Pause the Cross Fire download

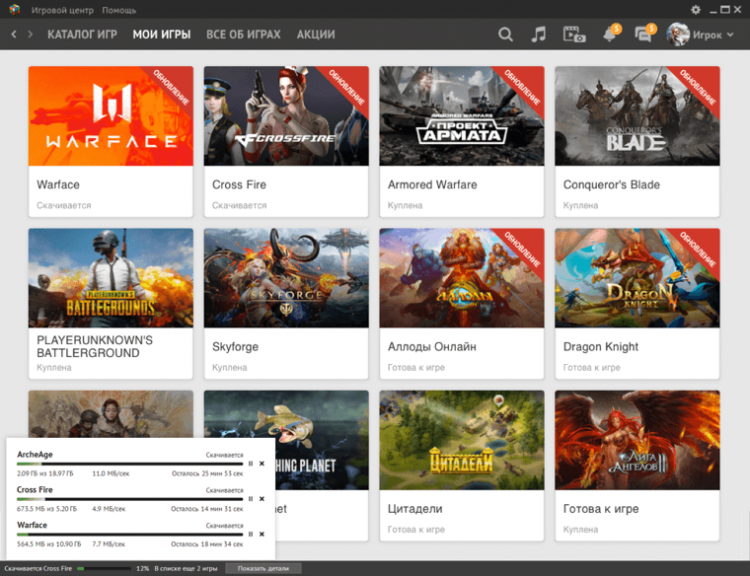point(250,498)
